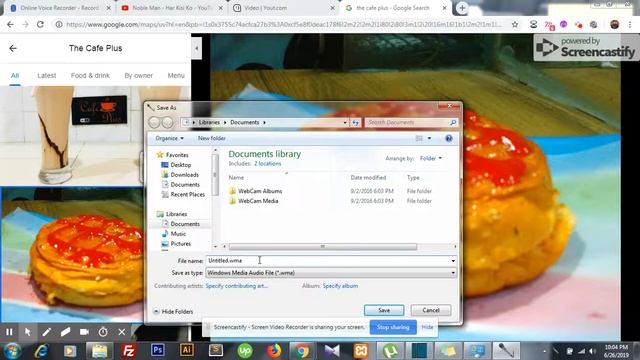
Task: Open Firefox from the taskbar
Action: [x=274, y=351]
